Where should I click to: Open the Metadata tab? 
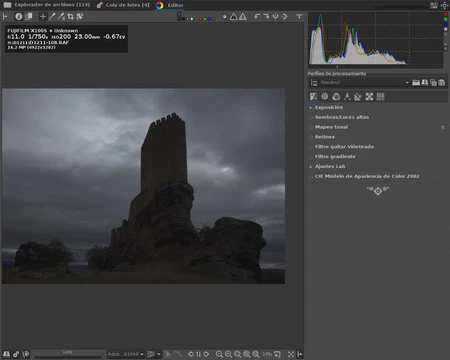[380, 97]
